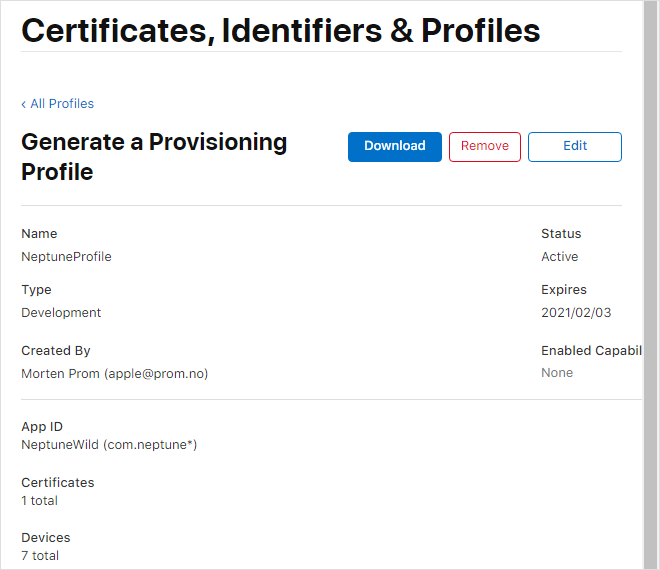Click the 7 total devices count
Viewport: 660px width, 570px height.
tap(39, 556)
